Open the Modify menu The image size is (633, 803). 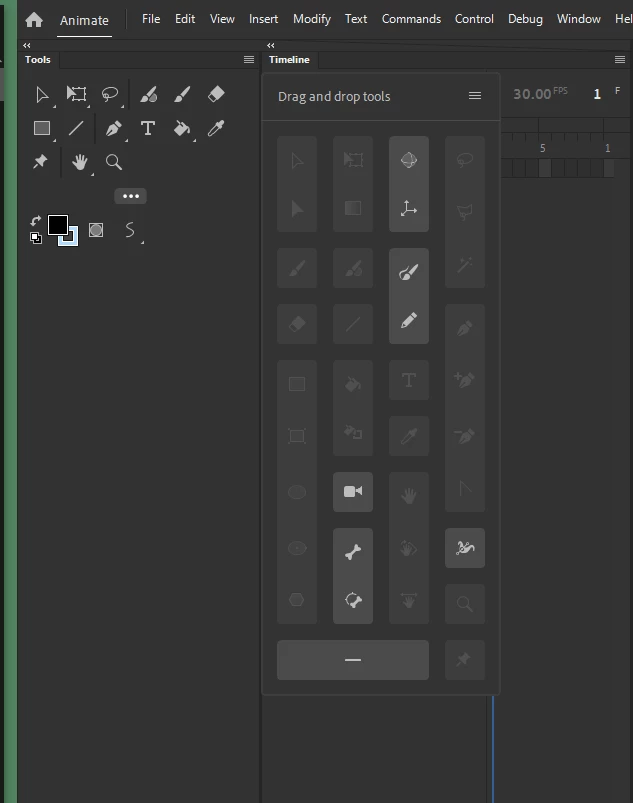(x=312, y=19)
